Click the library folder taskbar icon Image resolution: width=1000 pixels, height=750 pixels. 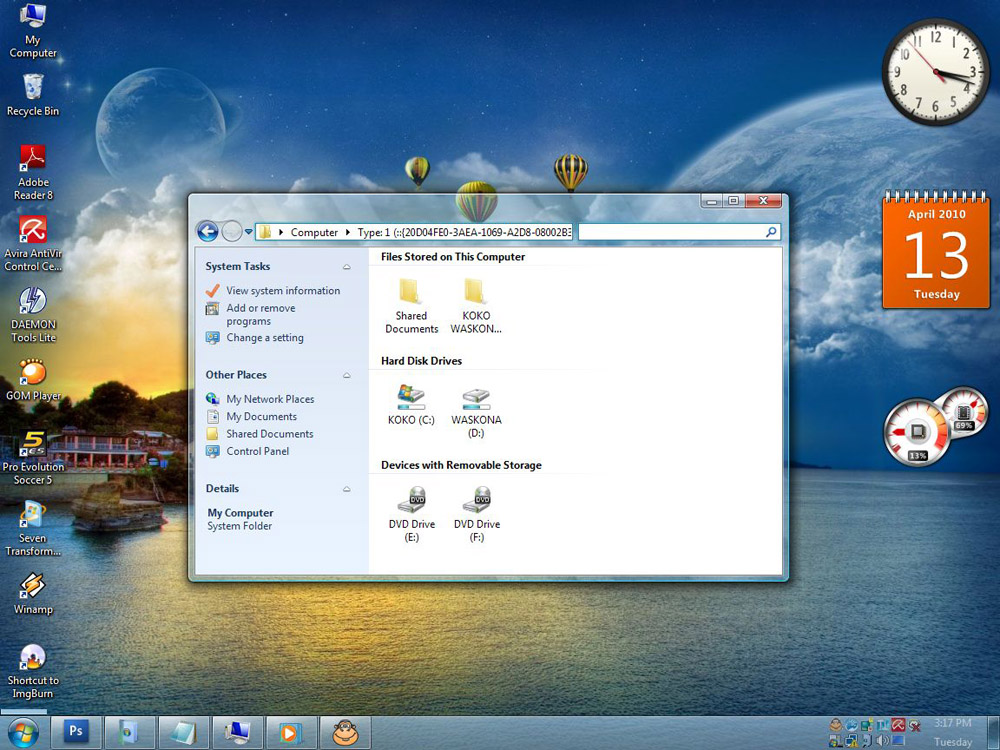129,732
